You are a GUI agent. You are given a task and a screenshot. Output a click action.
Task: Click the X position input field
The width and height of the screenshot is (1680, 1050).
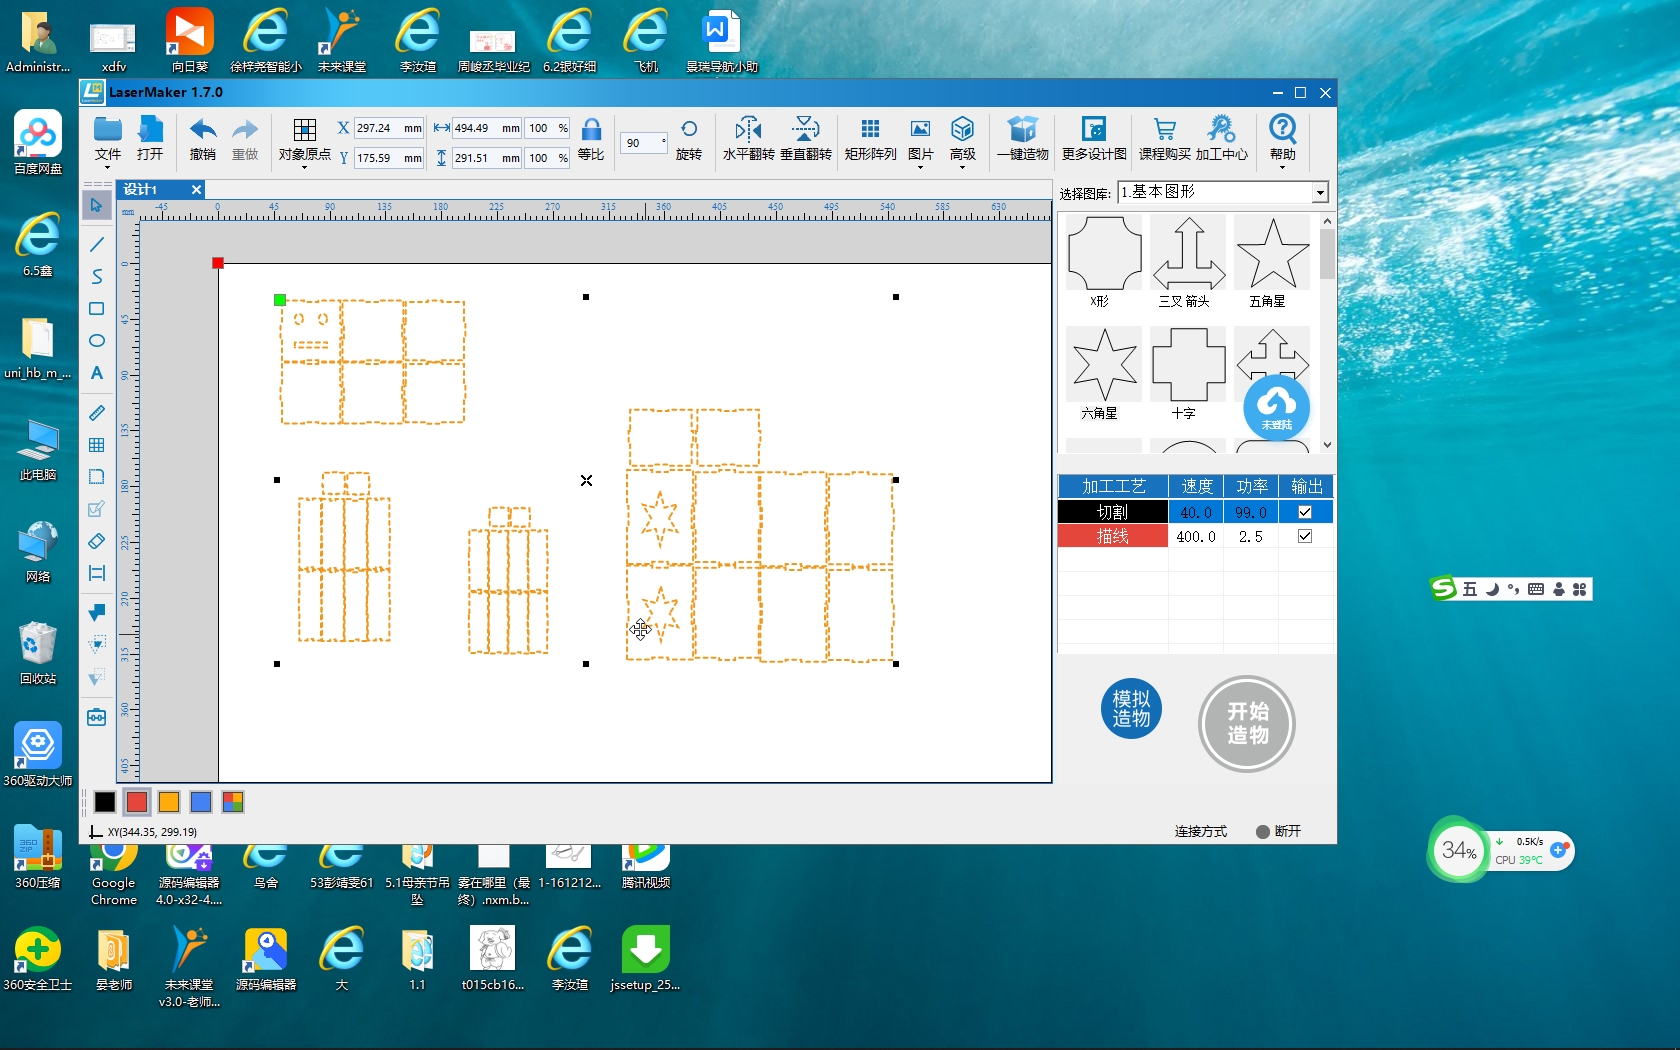click(x=389, y=128)
